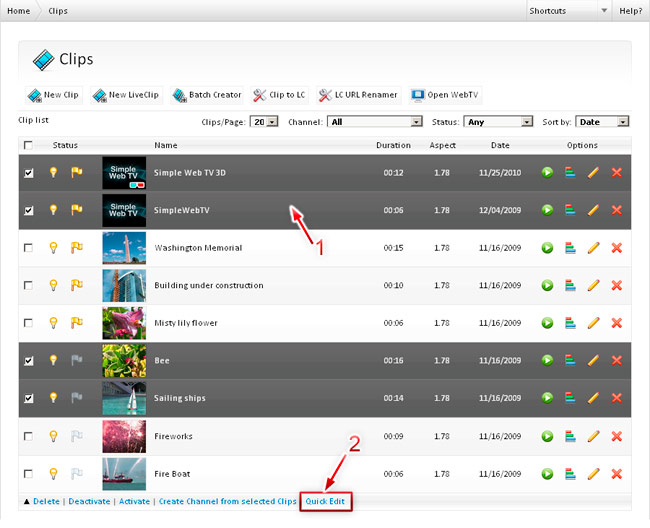Check the Washington Memorial checkbox

coord(28,248)
